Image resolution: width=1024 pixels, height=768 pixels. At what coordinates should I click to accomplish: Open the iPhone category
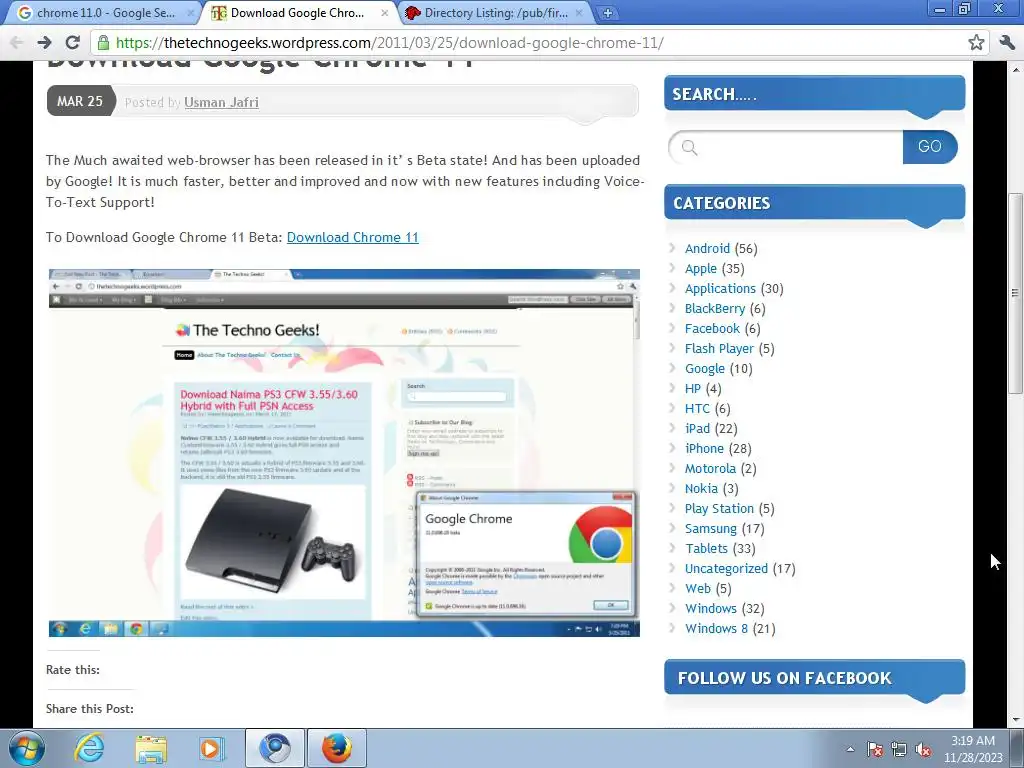(705, 449)
